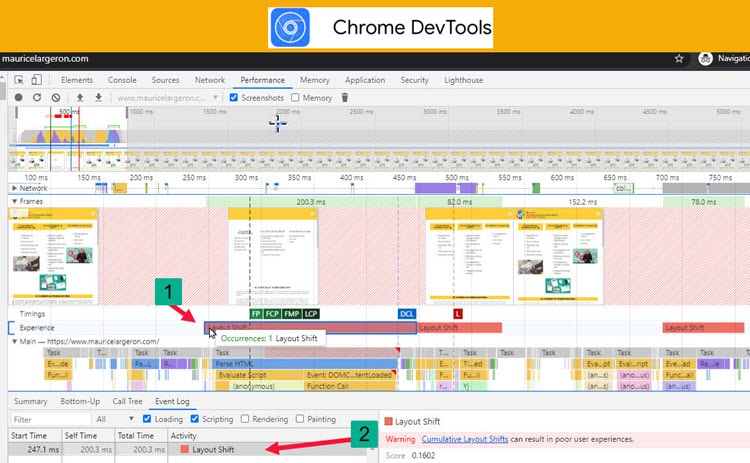Sort by Total Time column header
This screenshot has height=463, width=750.
141,436
